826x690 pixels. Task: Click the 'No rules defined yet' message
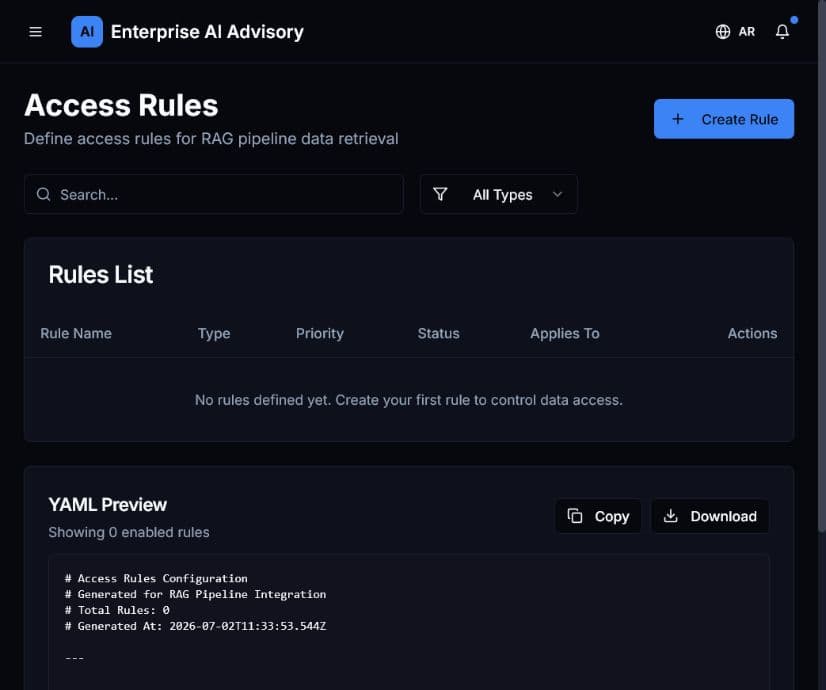(x=409, y=400)
